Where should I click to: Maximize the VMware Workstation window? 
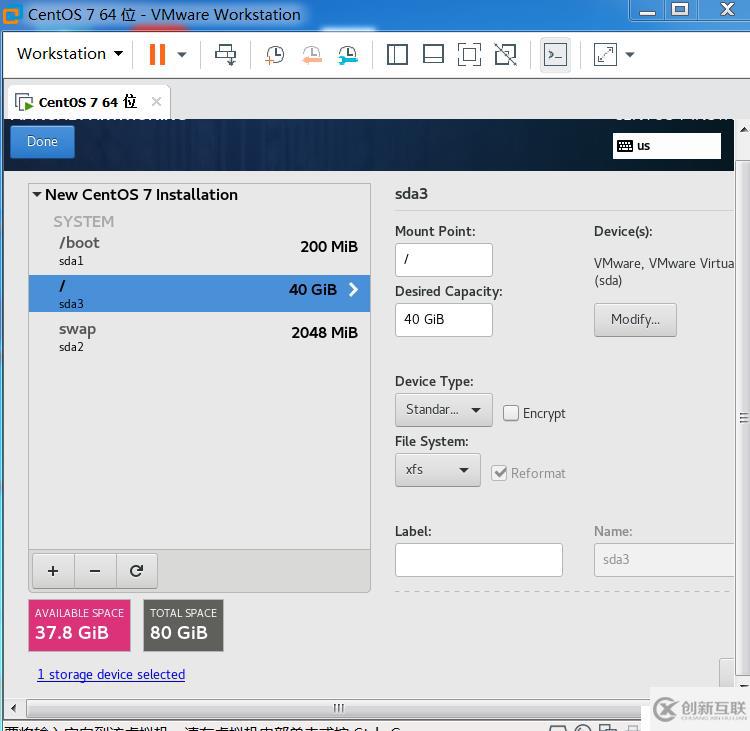(680, 10)
